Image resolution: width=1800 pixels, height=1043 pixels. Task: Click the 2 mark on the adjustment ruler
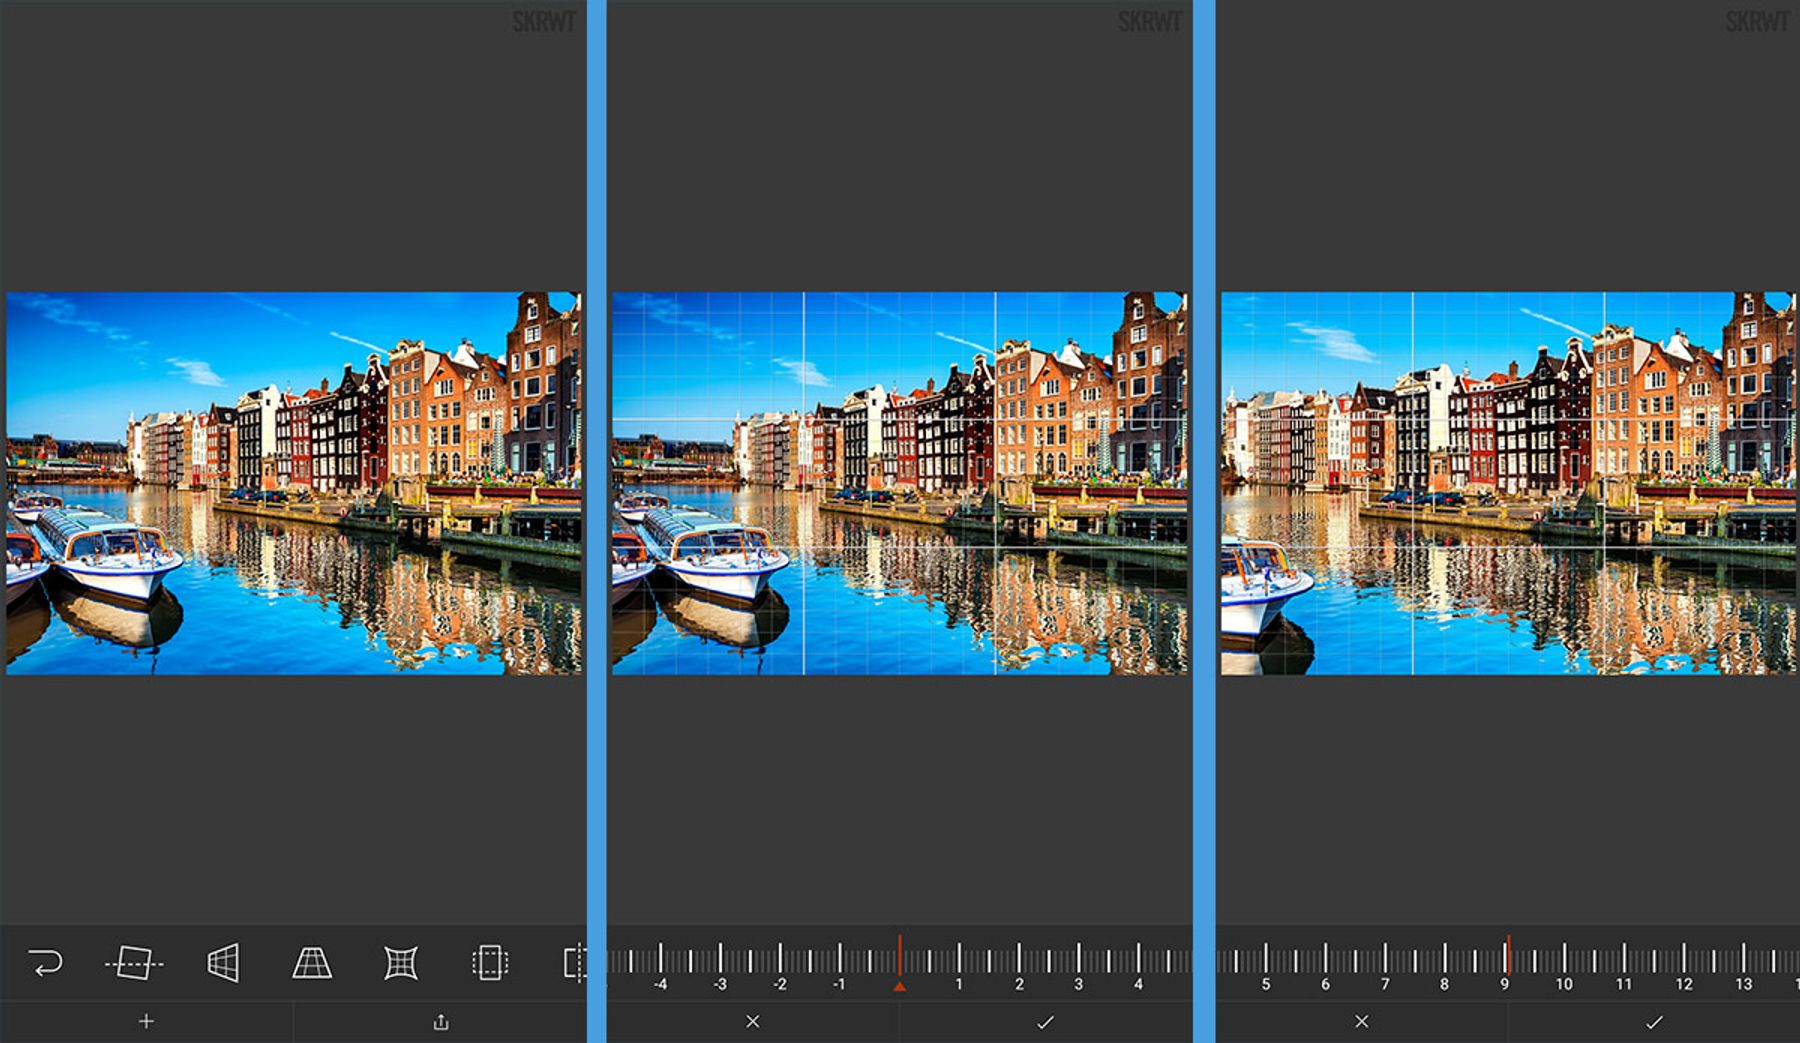tap(1020, 983)
